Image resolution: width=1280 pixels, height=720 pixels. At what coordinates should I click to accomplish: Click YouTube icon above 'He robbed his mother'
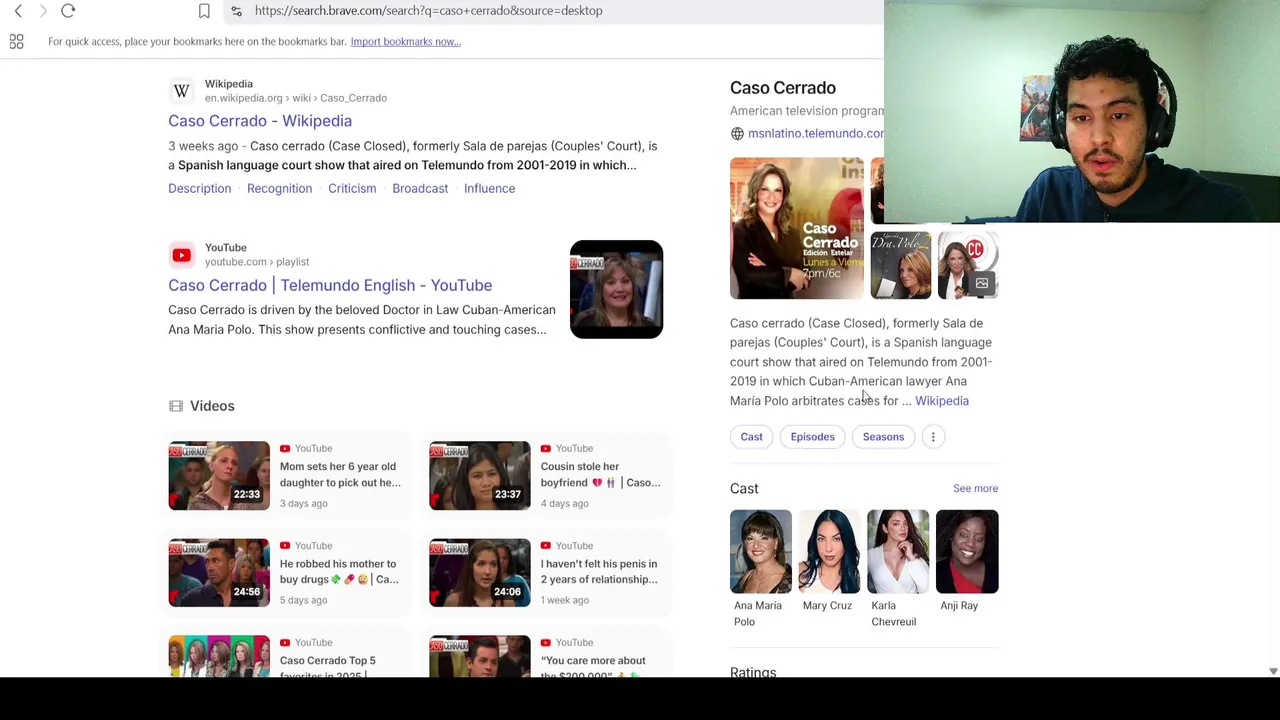click(x=285, y=546)
